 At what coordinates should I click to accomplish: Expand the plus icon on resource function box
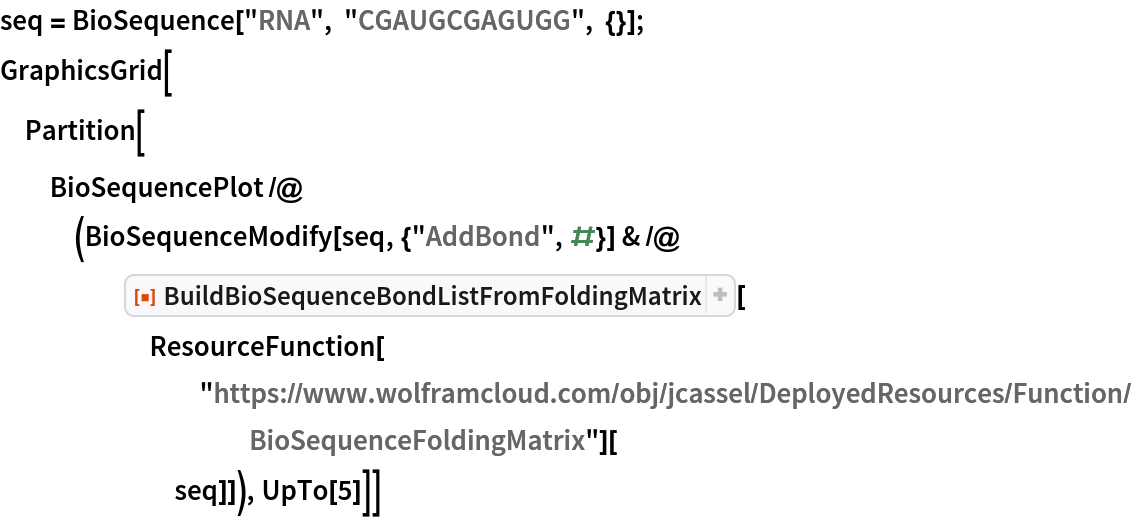[719, 295]
